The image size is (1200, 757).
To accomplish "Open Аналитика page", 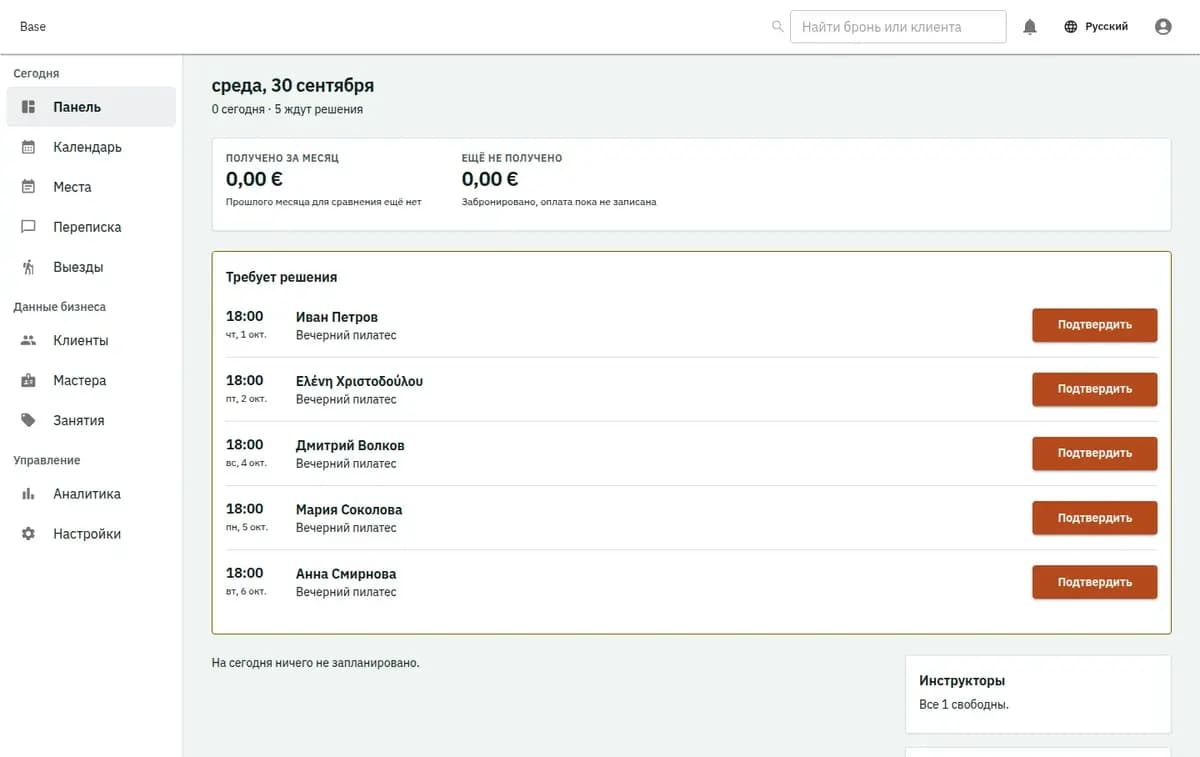I will pyautogui.click(x=91, y=494).
